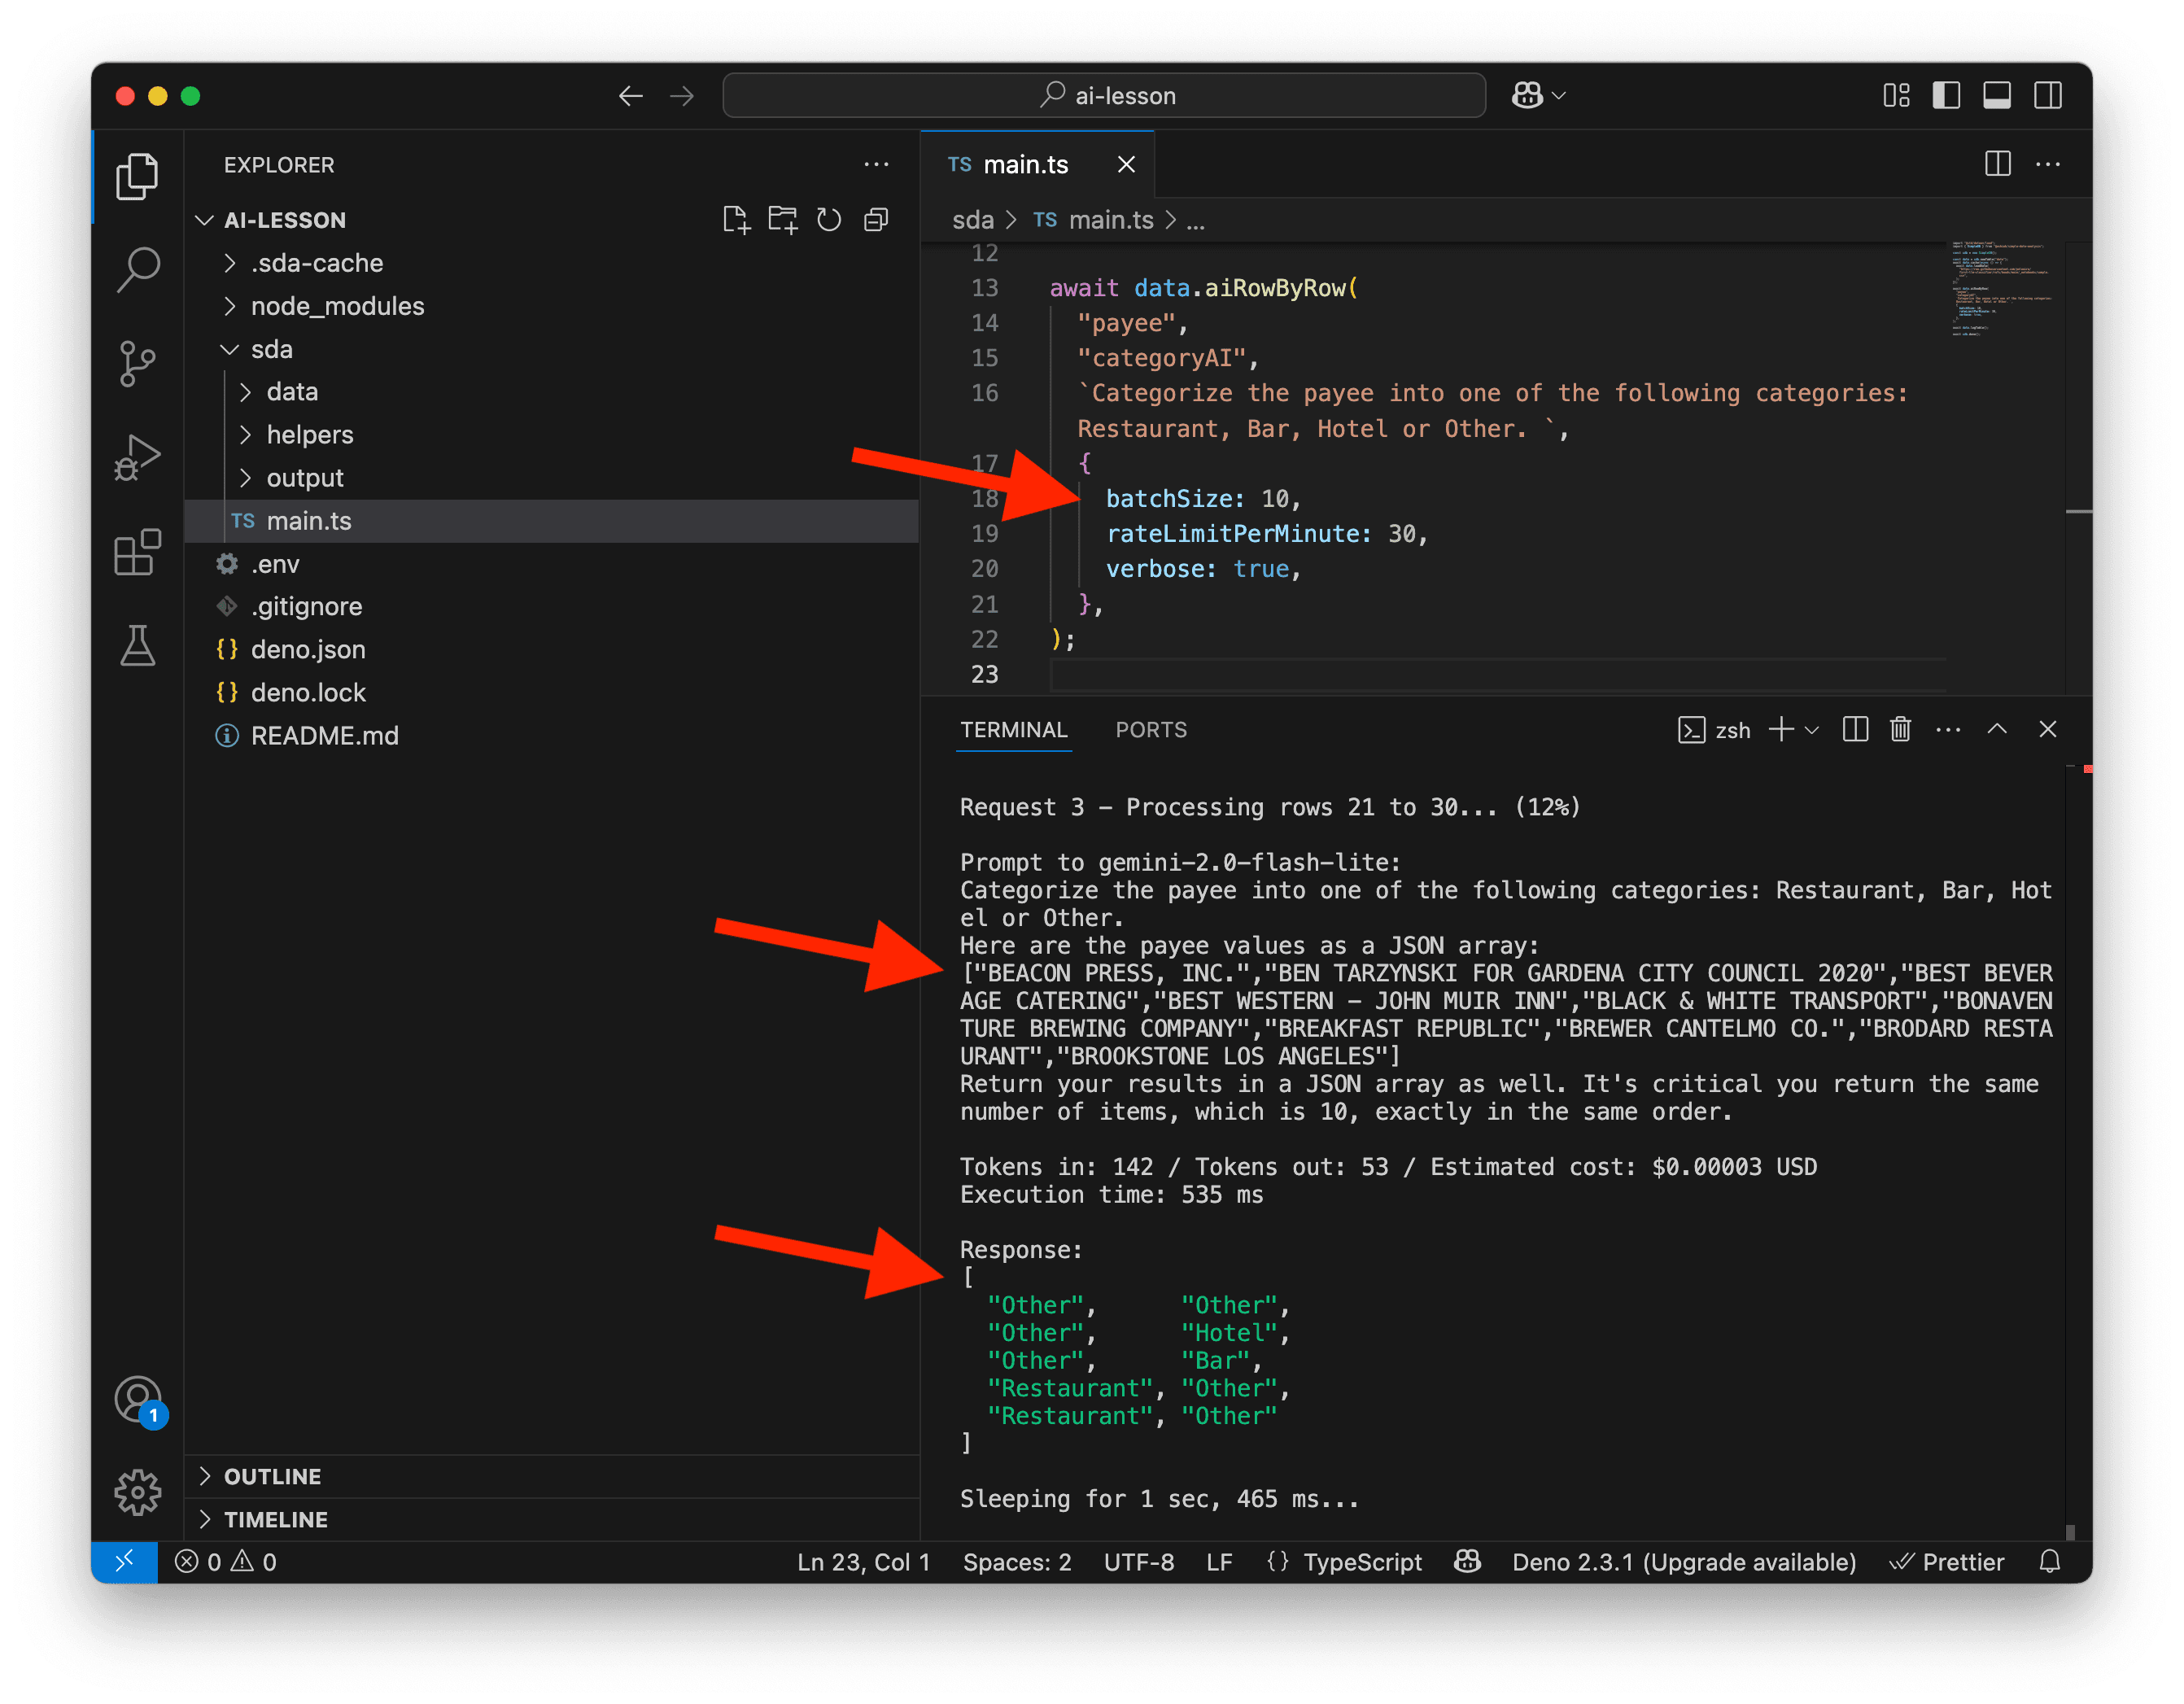Click sda in the breadcrumb path
The image size is (2184, 1704).
[973, 220]
